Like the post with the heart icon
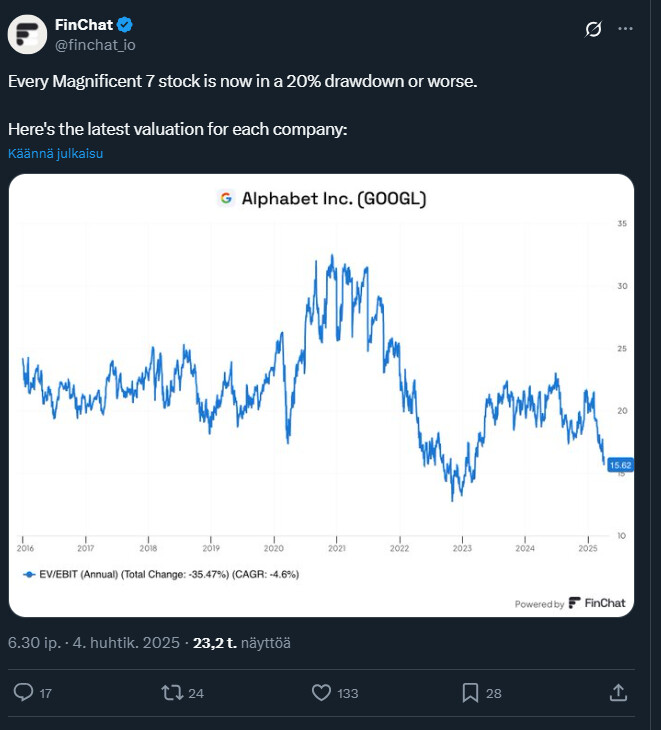The height and width of the screenshot is (730, 661). click(321, 692)
